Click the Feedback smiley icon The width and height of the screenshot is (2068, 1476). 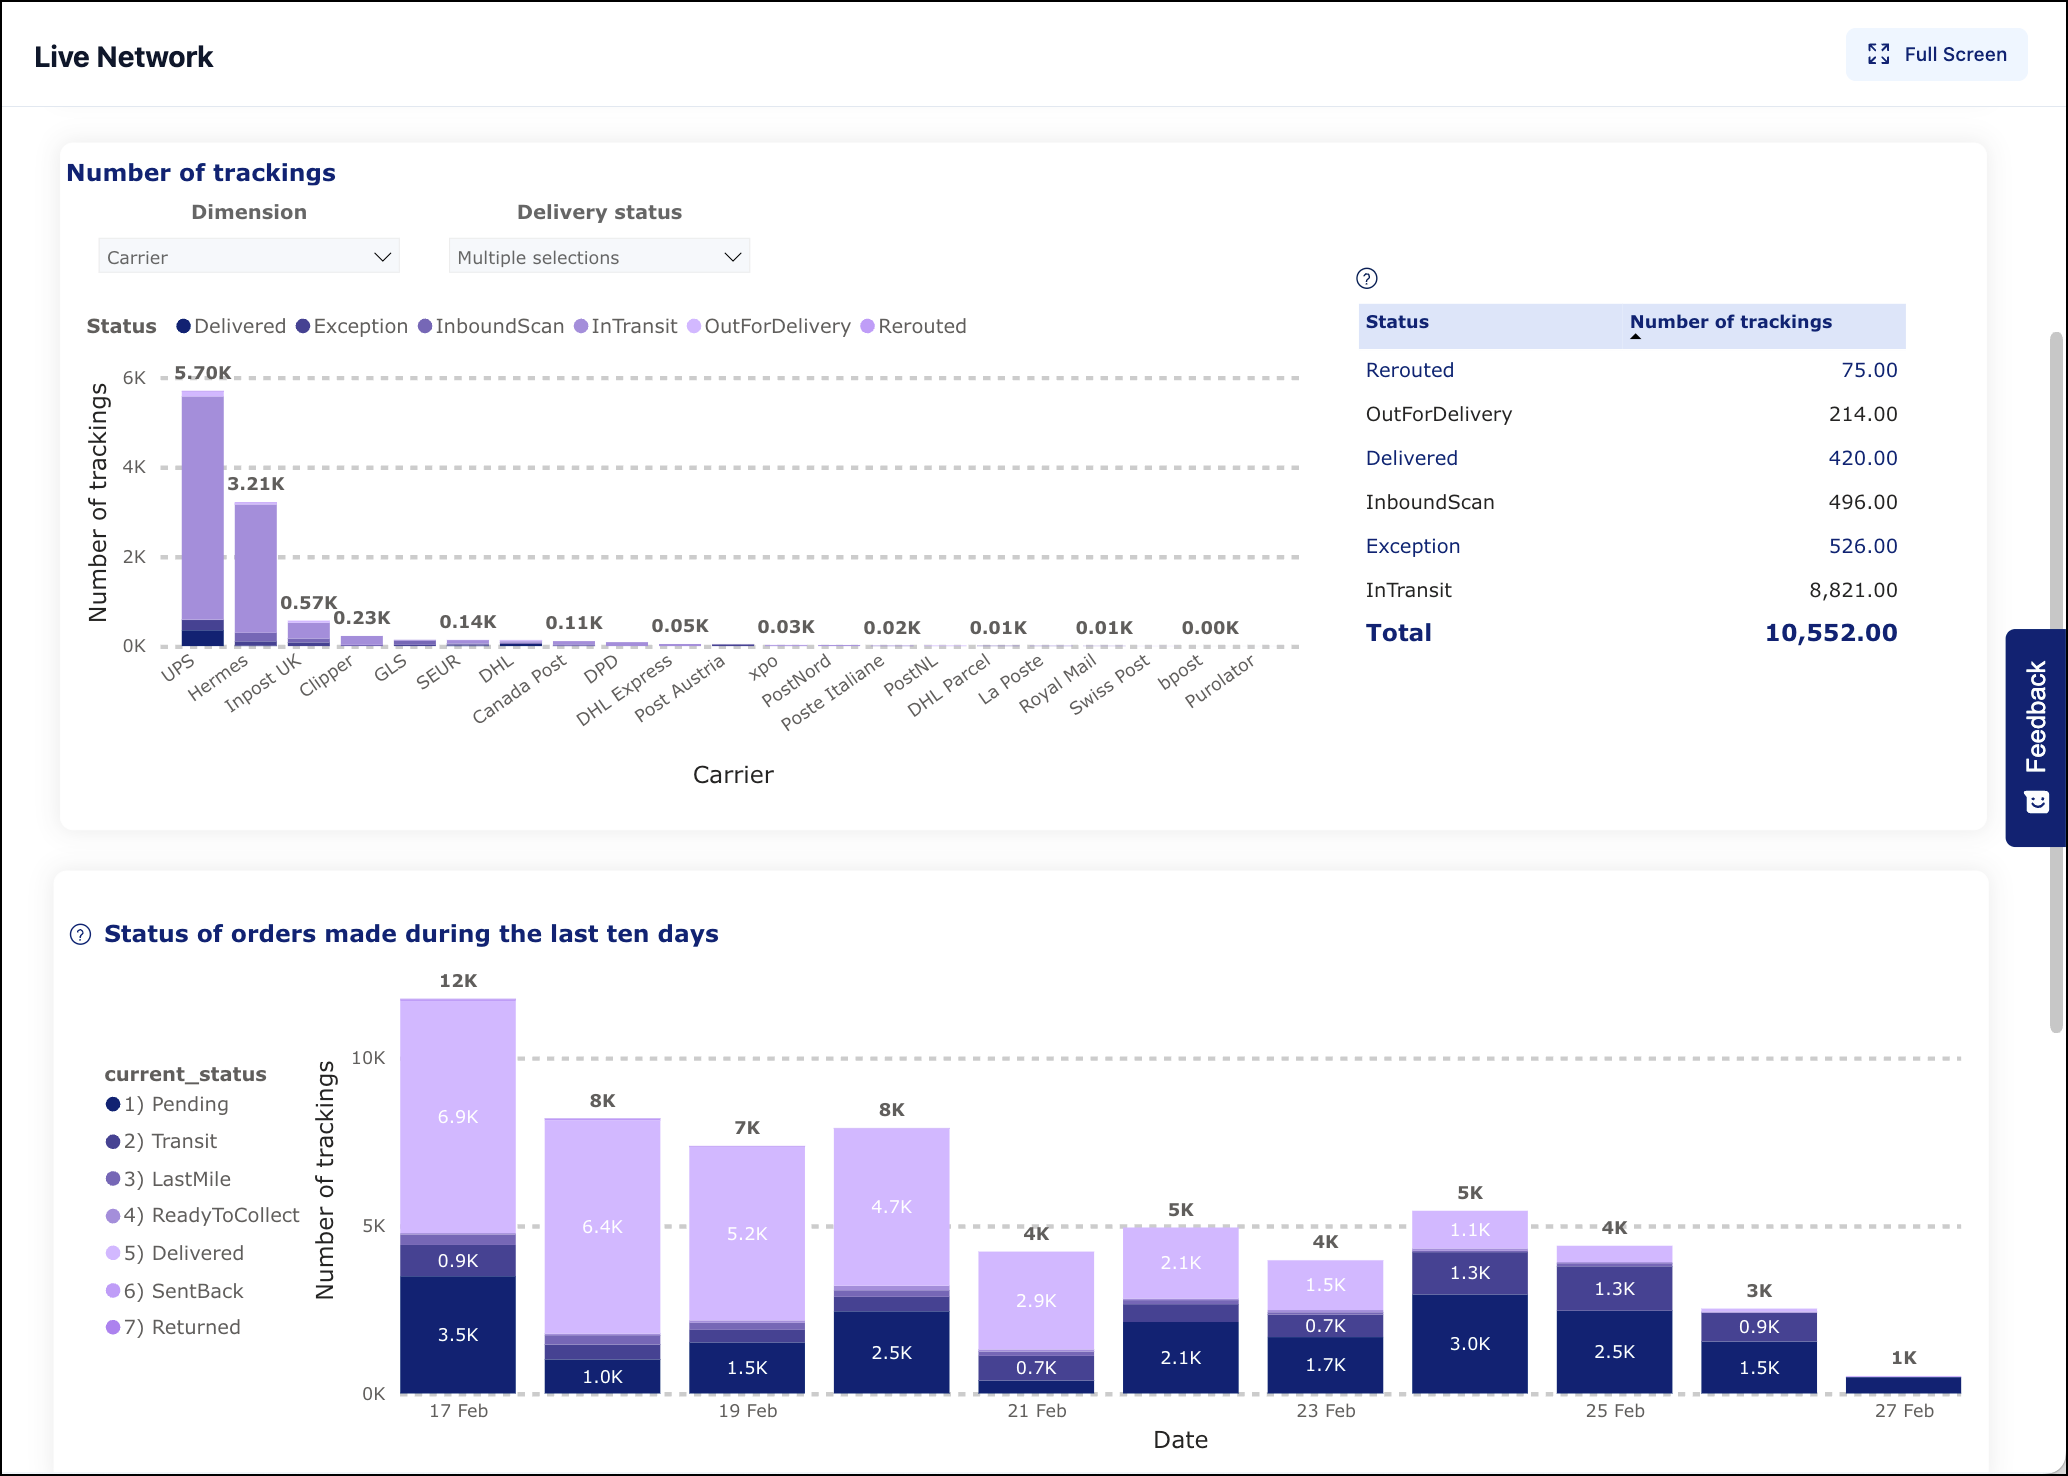click(2035, 799)
